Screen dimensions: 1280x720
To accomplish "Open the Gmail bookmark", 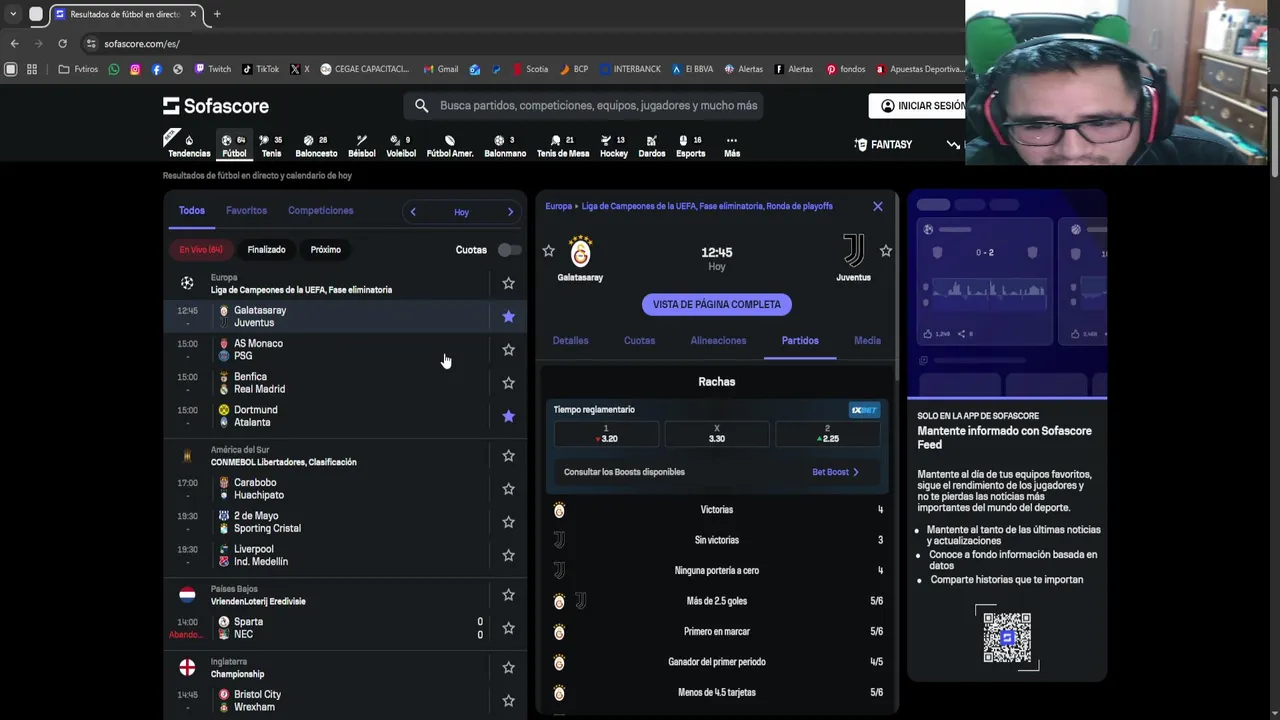I will tap(441, 69).
